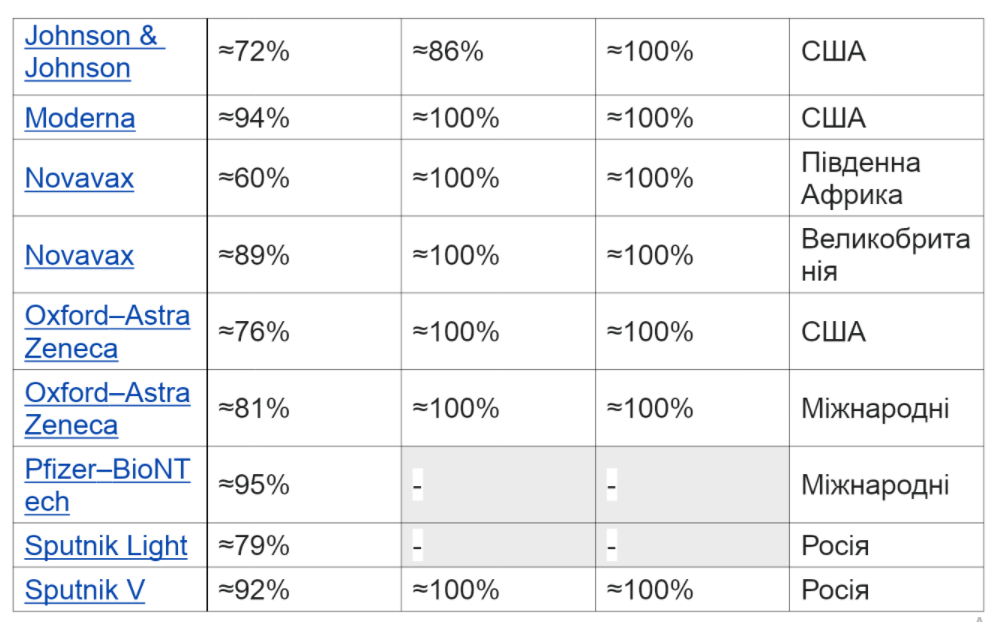Screen dimensions: 989x622
Task: Click the ≈86% cell for Johnson & Johnson
Action: point(448,52)
